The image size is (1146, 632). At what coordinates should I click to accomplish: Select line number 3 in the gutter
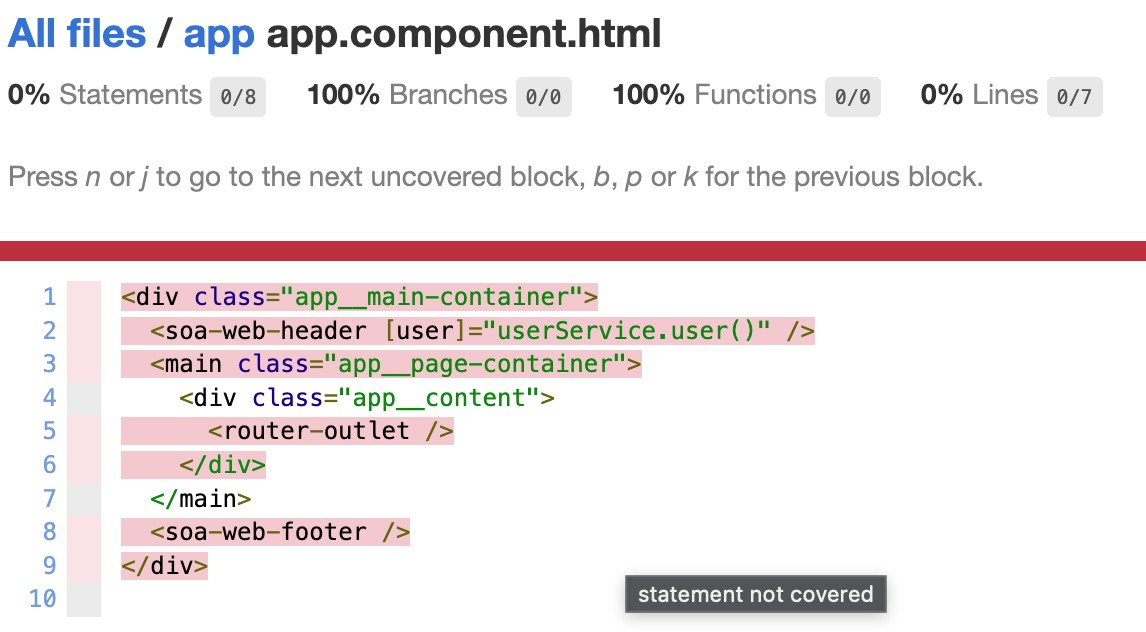tap(50, 364)
